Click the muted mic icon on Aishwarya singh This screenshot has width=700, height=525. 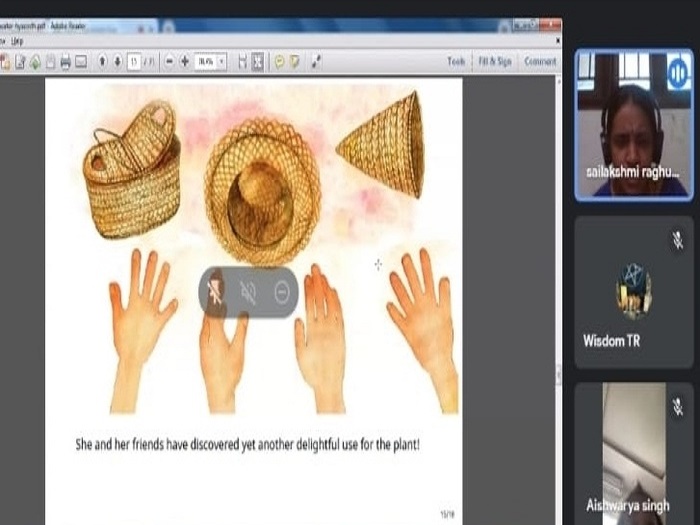click(x=678, y=406)
